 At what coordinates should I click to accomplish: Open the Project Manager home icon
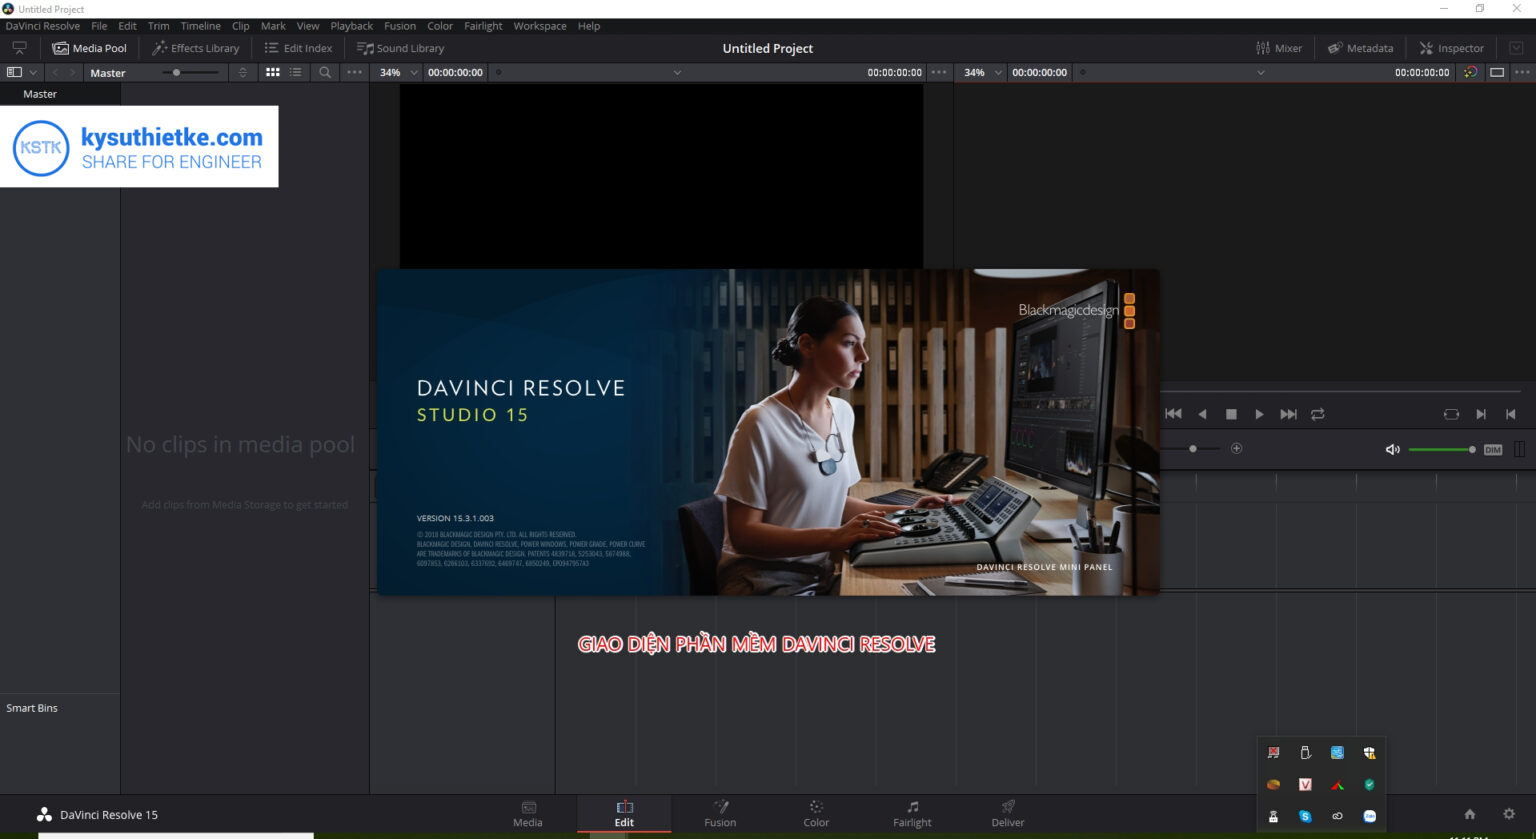[1469, 814]
